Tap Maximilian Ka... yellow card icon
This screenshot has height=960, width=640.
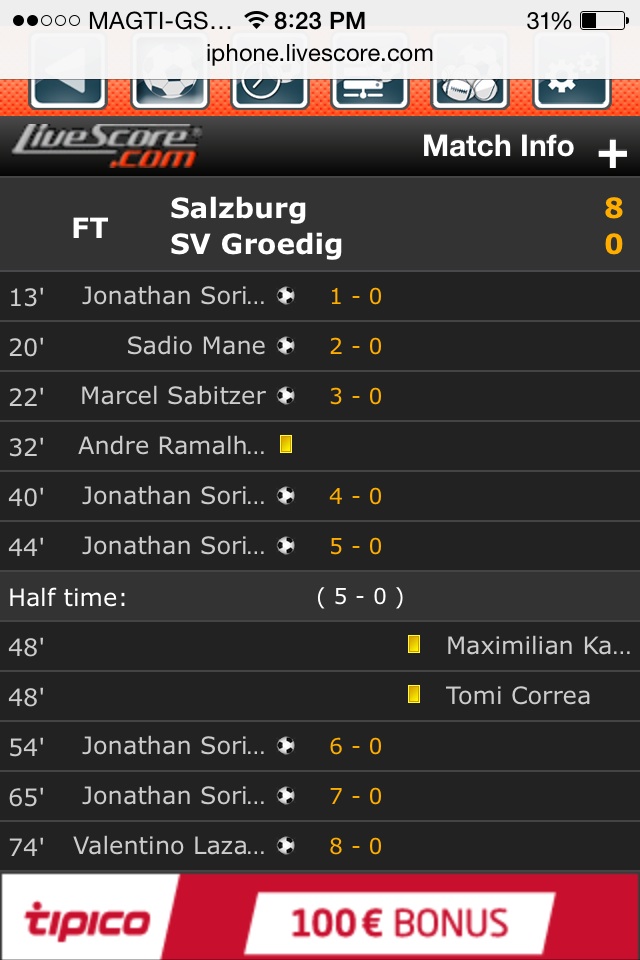pos(413,645)
